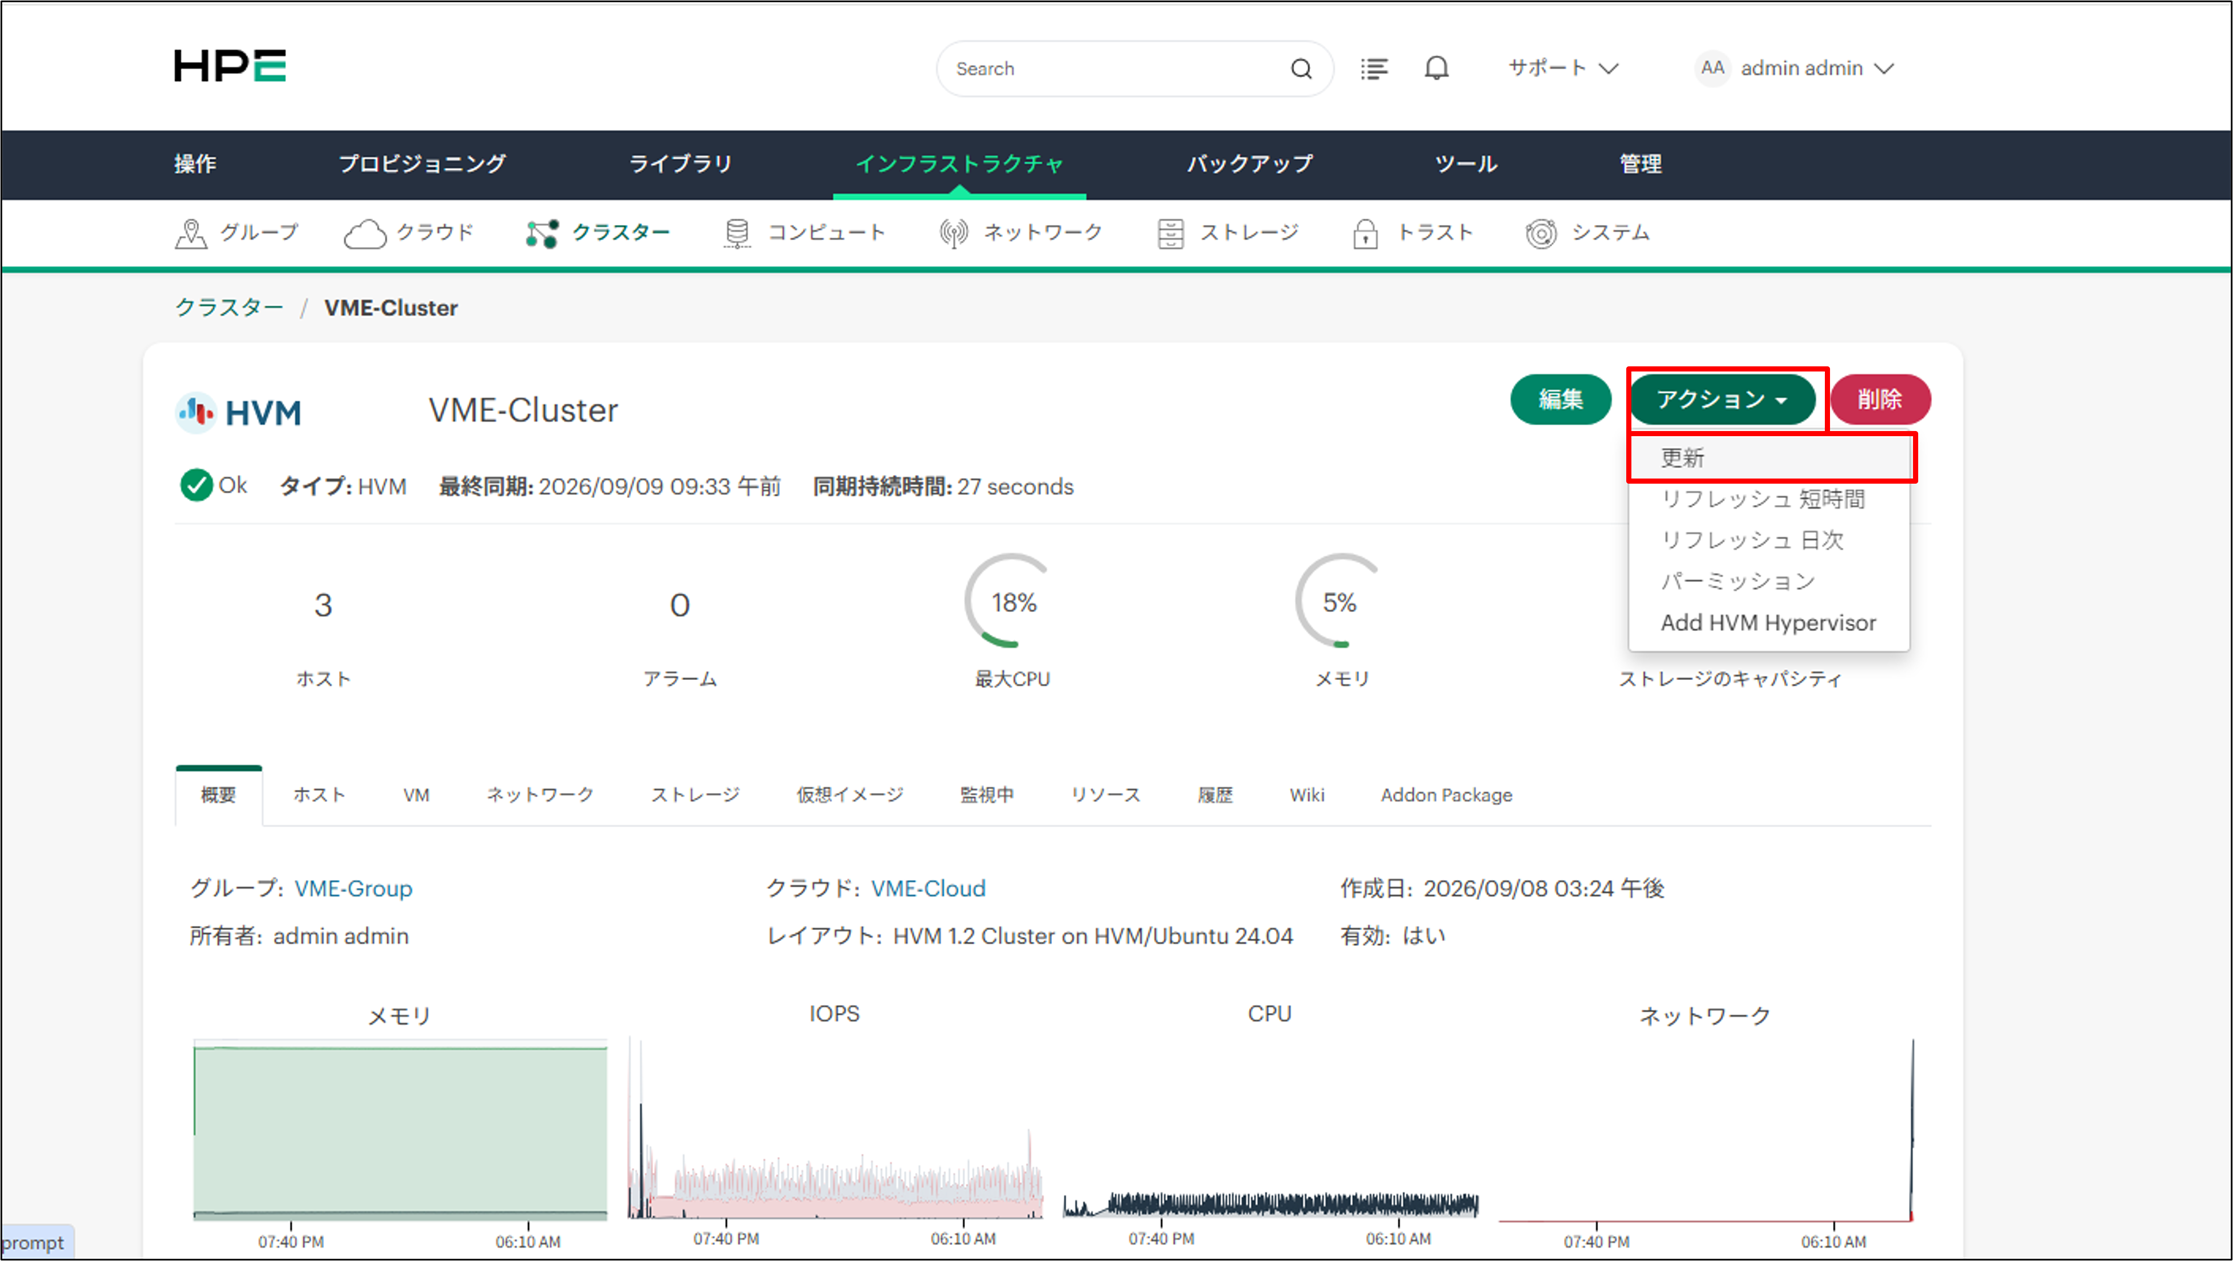
Task: Open the VME-Cloud link
Action: pos(928,888)
